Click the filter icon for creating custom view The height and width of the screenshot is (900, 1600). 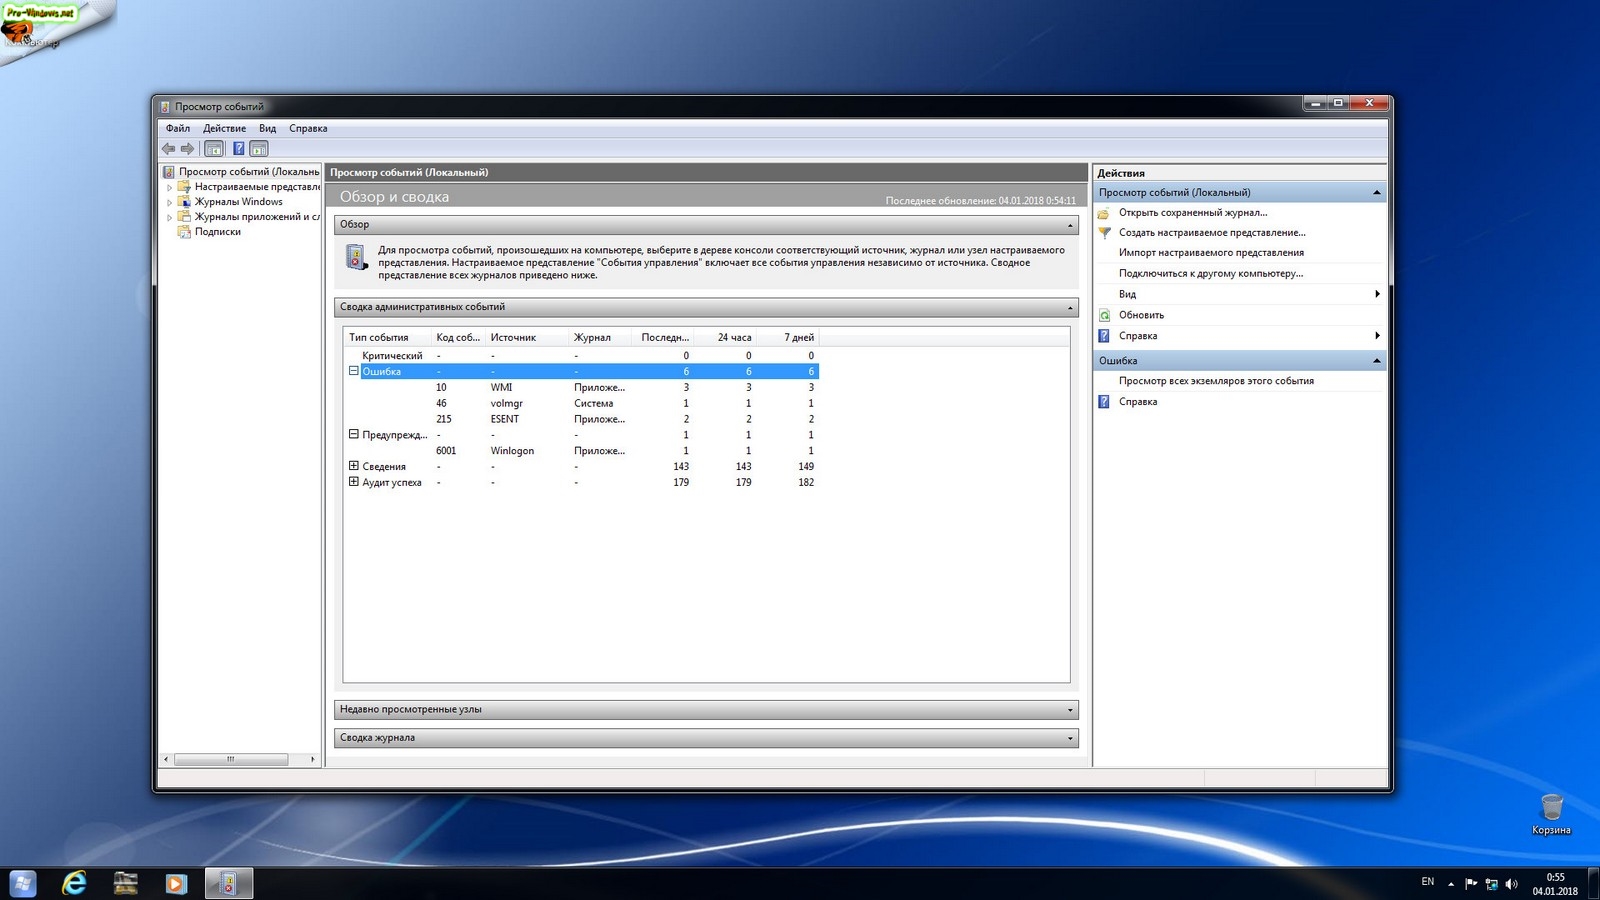click(1104, 233)
